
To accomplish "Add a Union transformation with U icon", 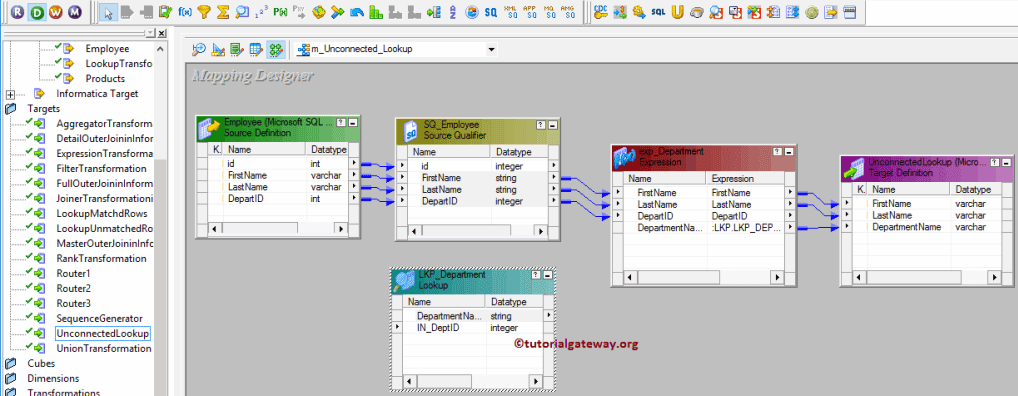I will 678,12.
